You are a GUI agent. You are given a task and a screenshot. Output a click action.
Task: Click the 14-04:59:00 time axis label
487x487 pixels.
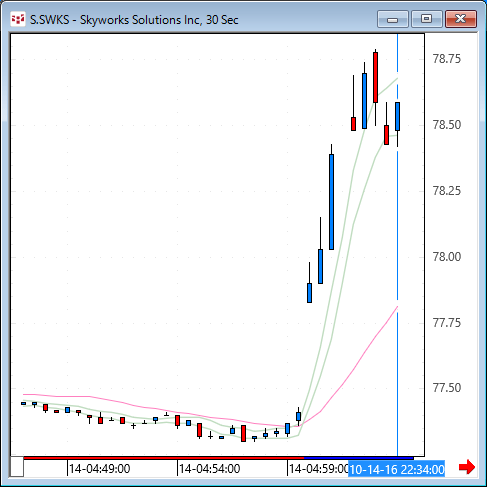[x=318, y=469]
